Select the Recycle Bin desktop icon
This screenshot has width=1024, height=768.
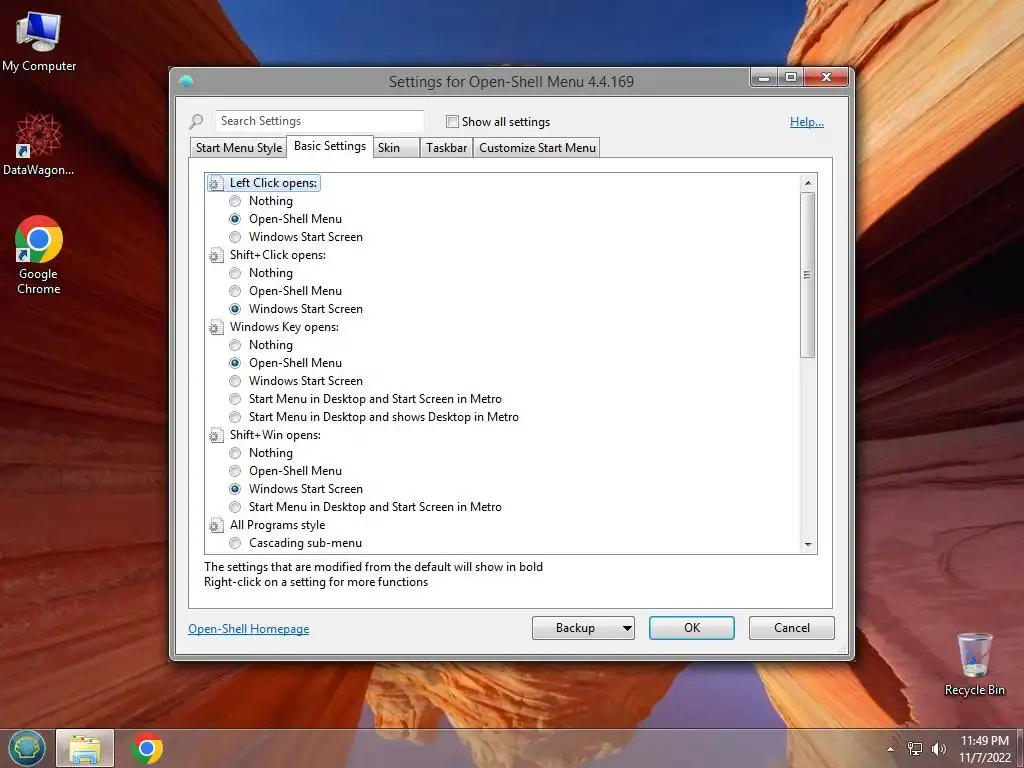click(974, 664)
